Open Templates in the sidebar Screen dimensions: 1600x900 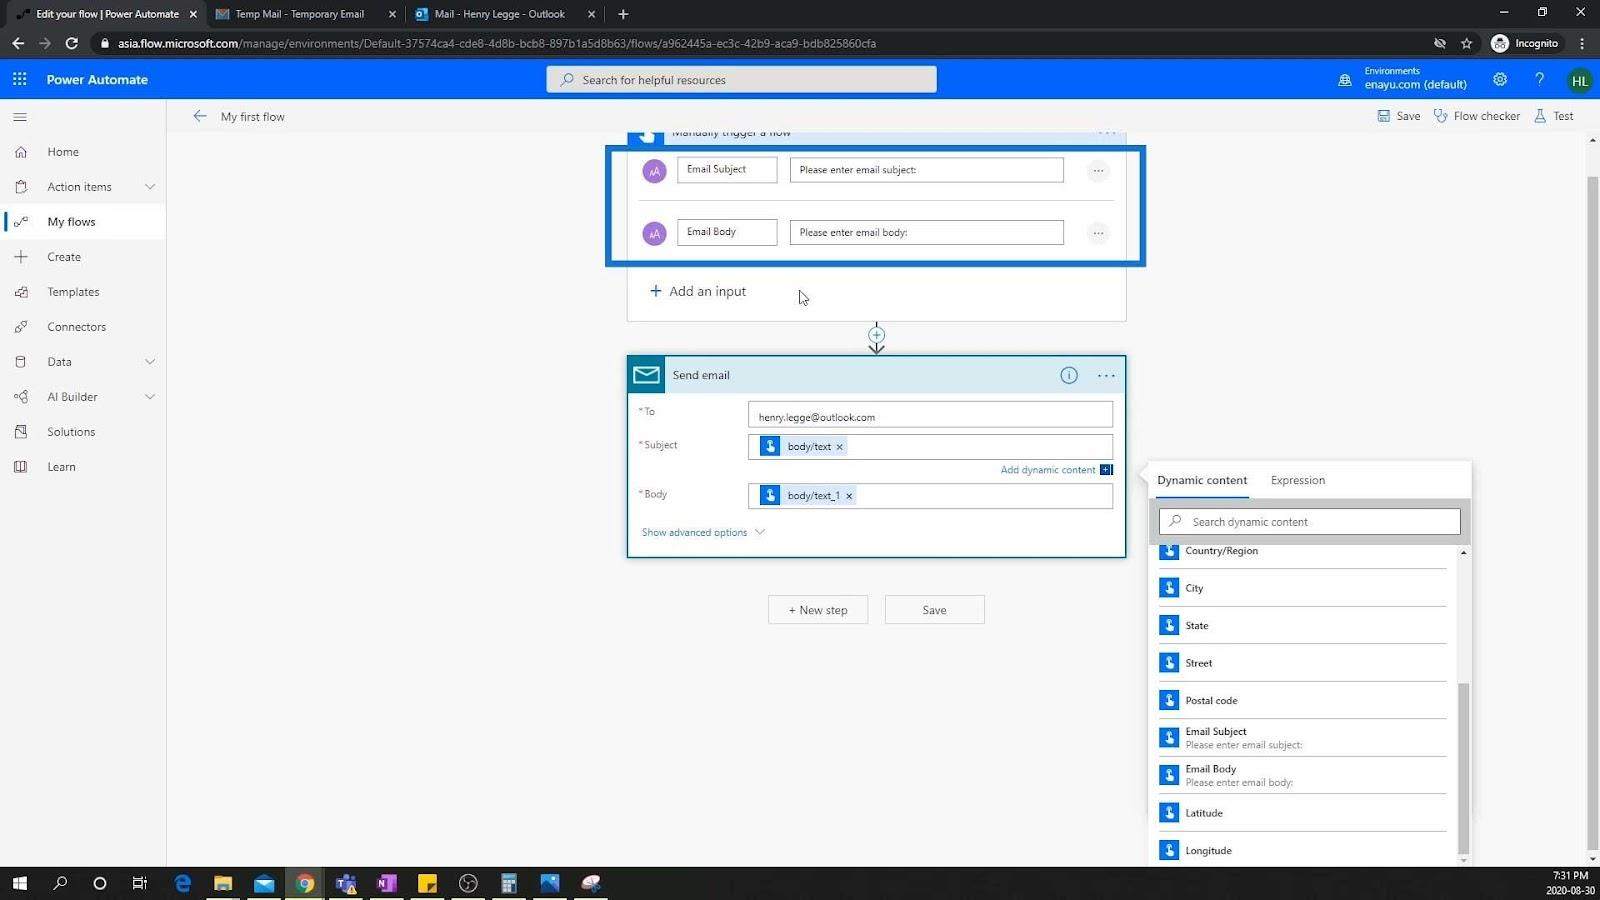click(83, 292)
